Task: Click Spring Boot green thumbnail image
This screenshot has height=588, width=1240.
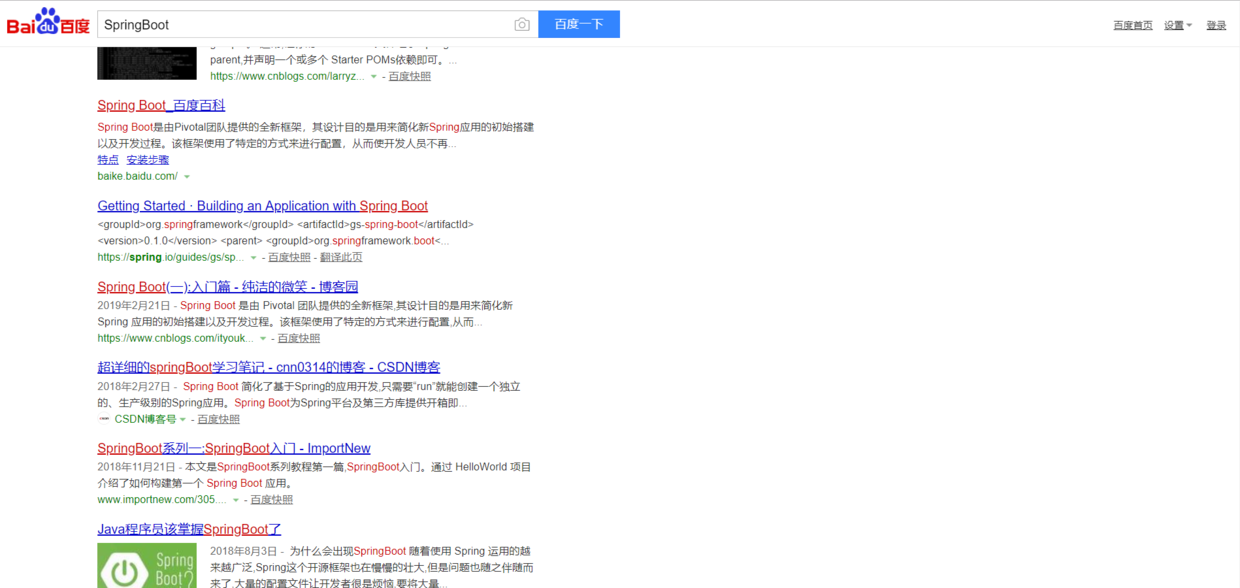Action: coord(146,566)
